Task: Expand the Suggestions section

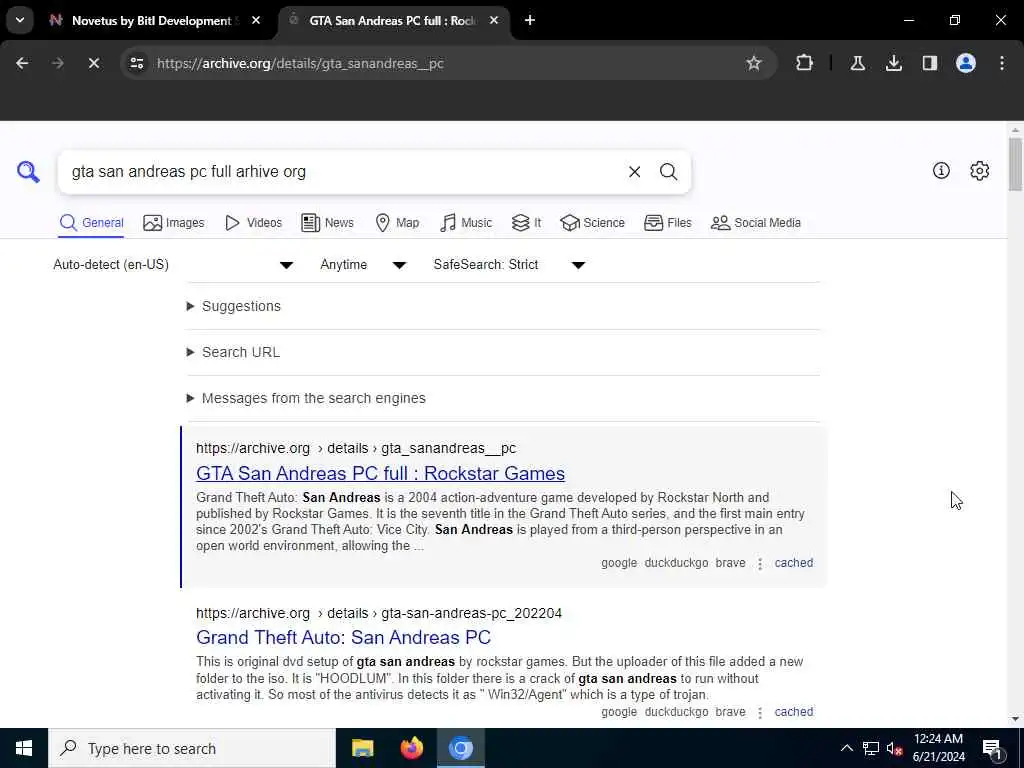Action: [234, 306]
